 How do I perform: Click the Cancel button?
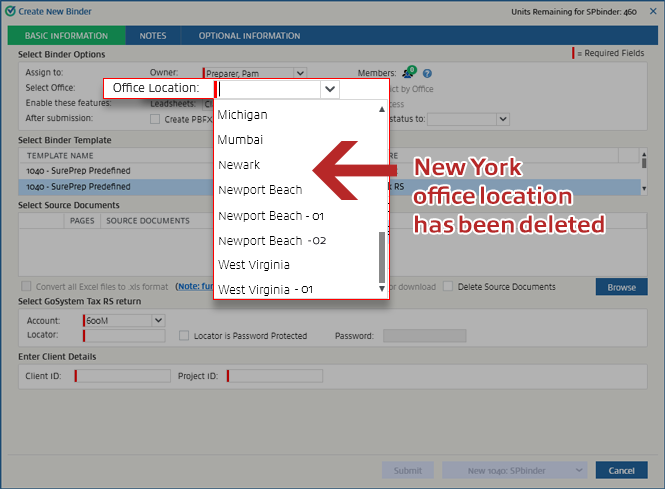(x=621, y=470)
